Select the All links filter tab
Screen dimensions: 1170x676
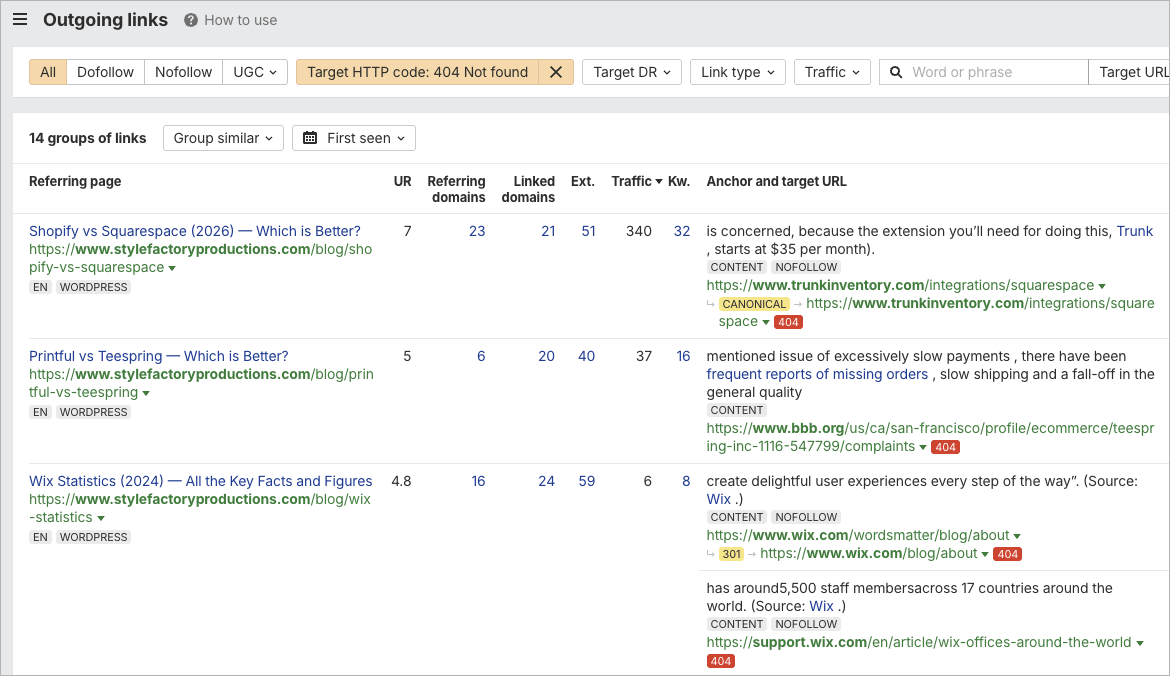(x=47, y=71)
